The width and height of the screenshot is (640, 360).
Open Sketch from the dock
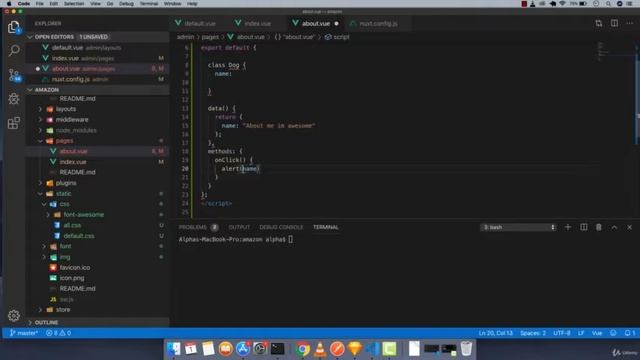(355, 349)
